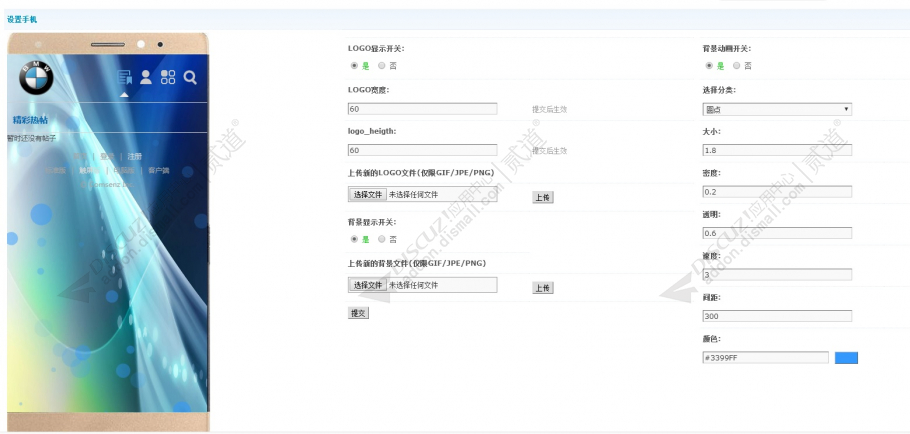Click 选择文件 for new background file
This screenshot has width=910, height=434.
[x=368, y=285]
